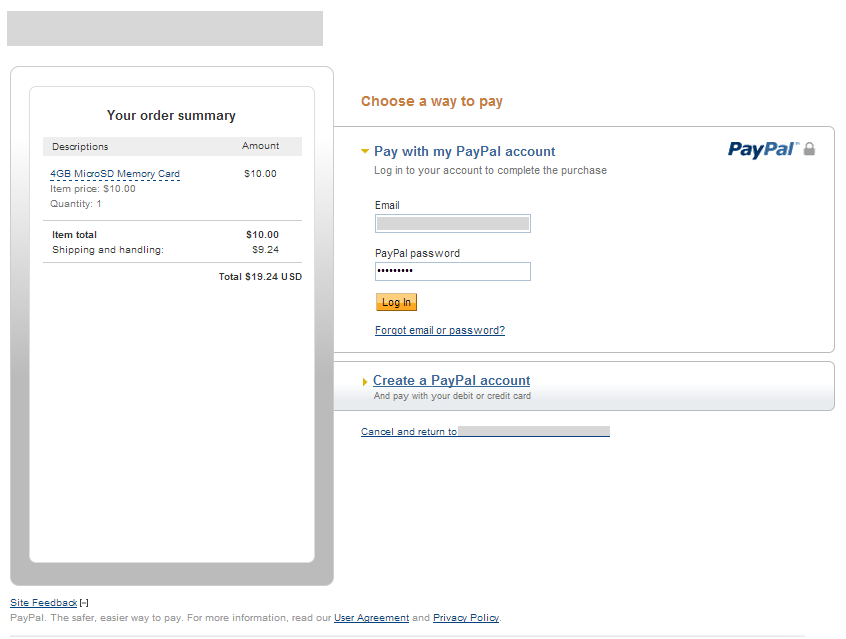Screen dimensions: 846x639
Task: Open Forgot email or password link
Action: click(439, 331)
